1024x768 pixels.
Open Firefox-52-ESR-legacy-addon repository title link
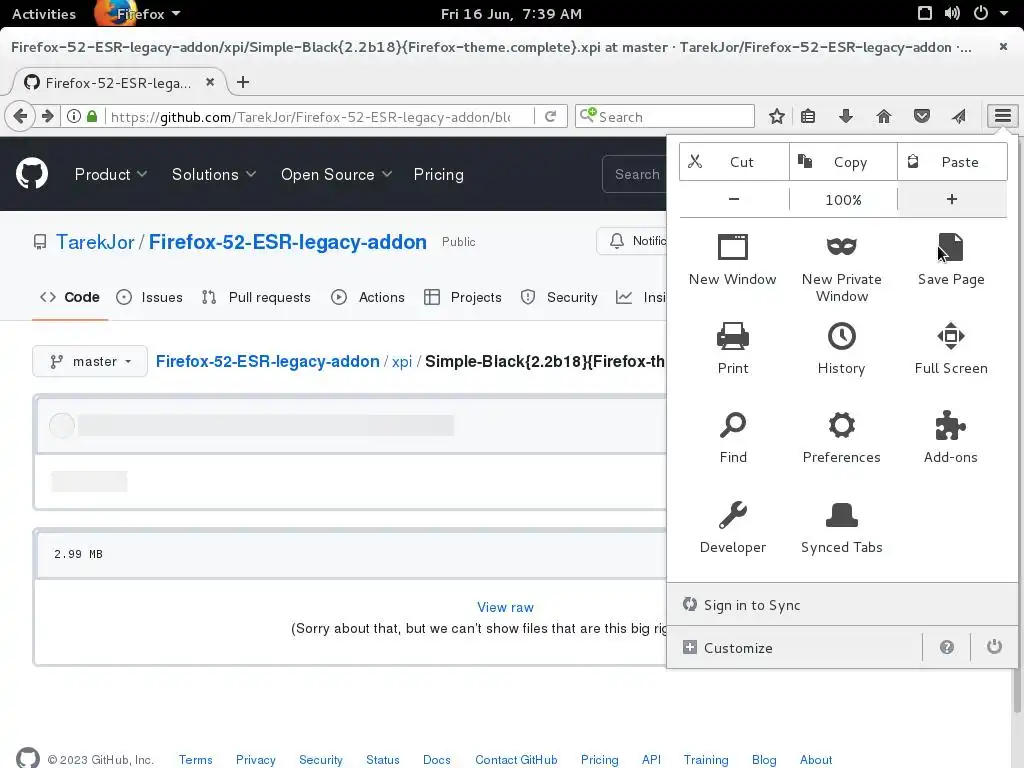pos(287,242)
